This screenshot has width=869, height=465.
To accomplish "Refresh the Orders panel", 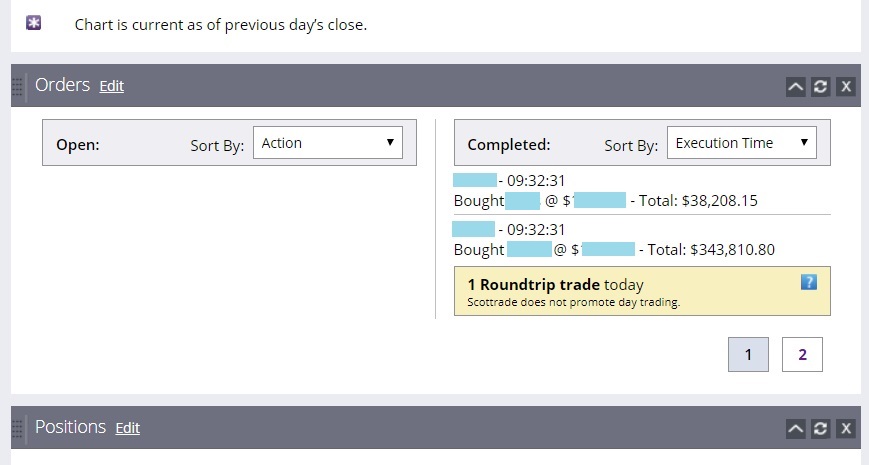I will [x=821, y=87].
